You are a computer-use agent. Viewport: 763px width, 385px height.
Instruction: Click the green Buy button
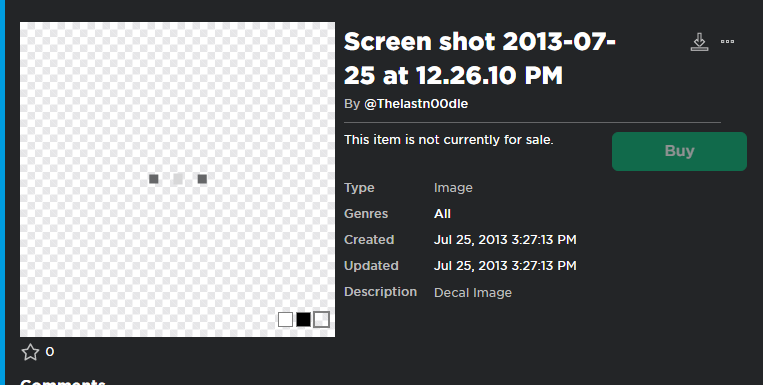(679, 151)
